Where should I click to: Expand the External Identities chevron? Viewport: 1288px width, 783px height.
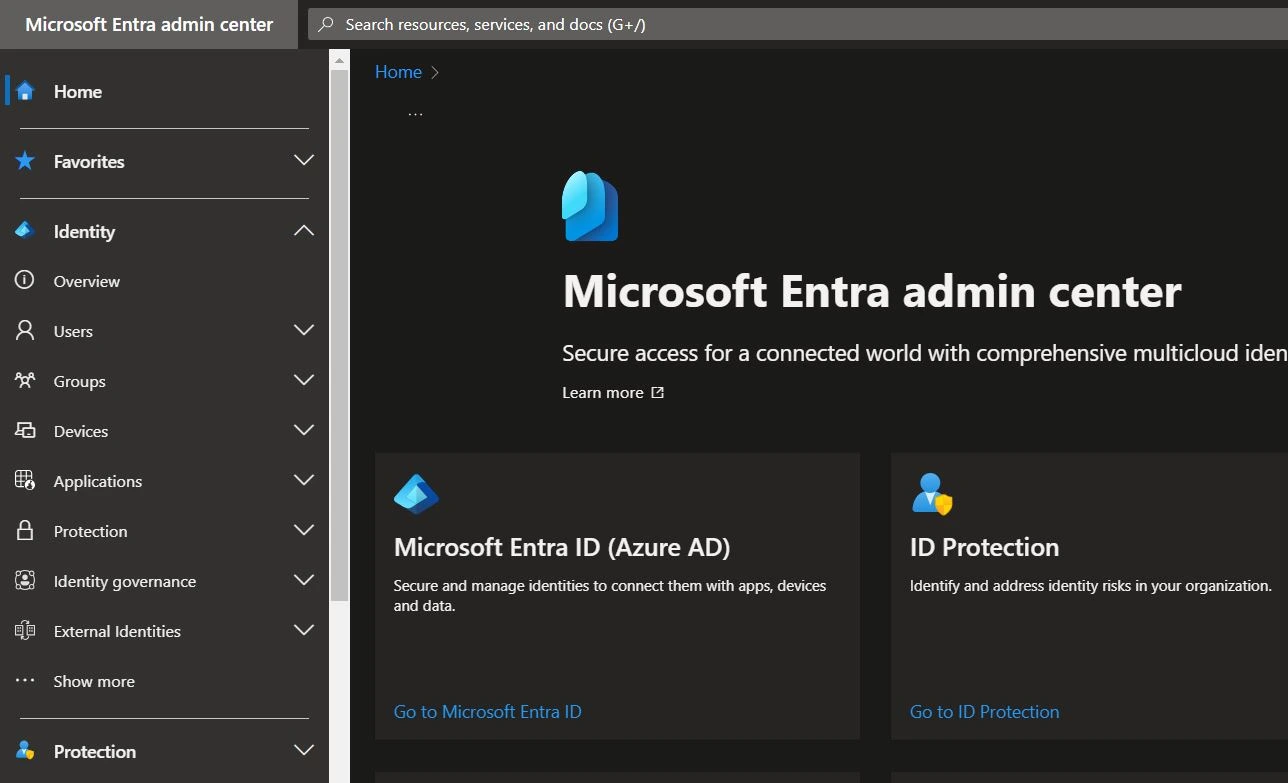click(x=304, y=630)
